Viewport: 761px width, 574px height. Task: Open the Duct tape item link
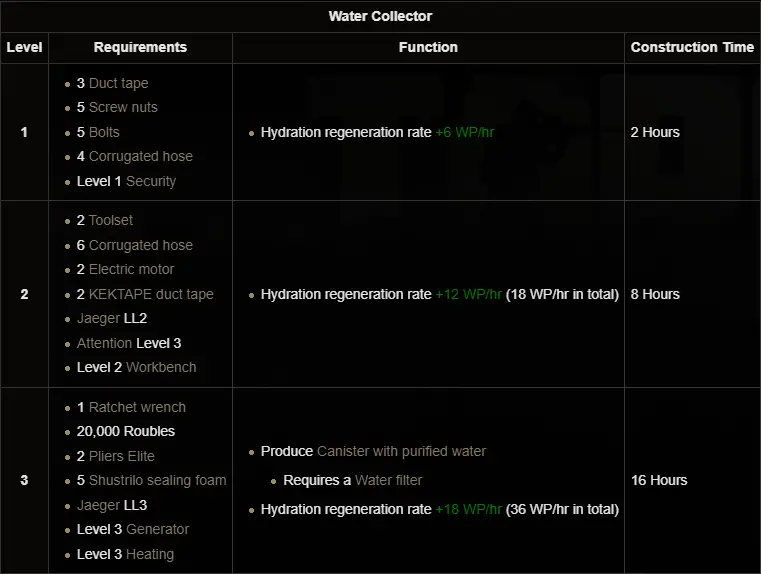118,83
